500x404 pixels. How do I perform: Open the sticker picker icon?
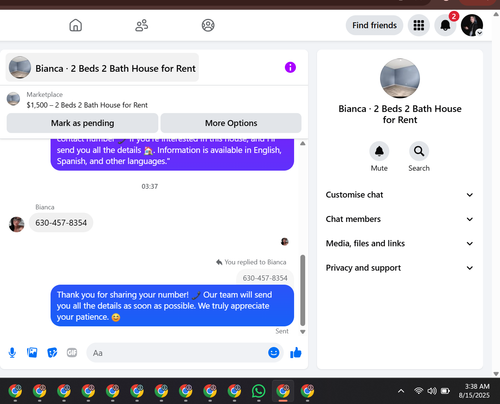tap(52, 353)
